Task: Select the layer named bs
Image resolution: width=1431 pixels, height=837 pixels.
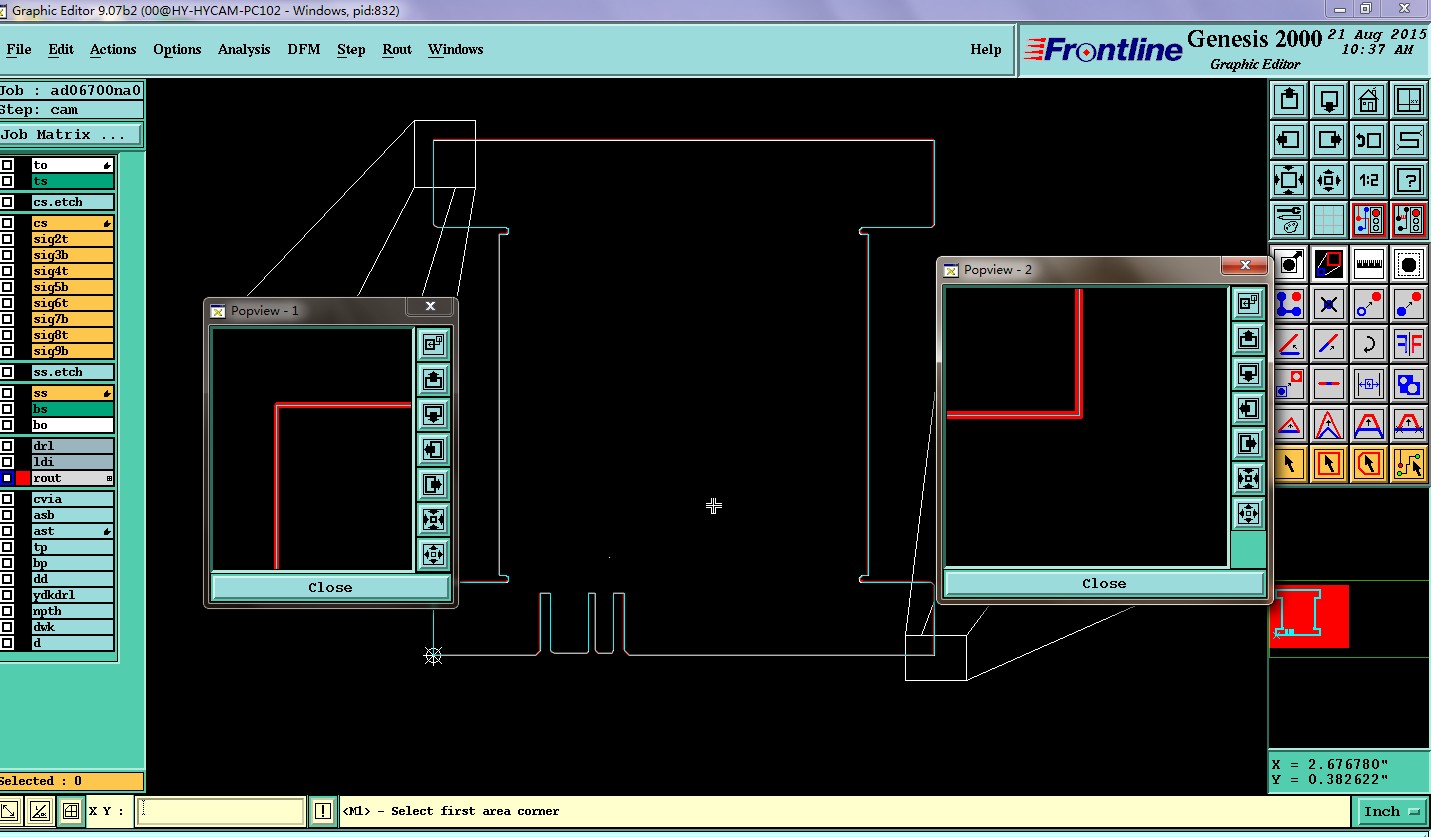Action: coord(72,409)
